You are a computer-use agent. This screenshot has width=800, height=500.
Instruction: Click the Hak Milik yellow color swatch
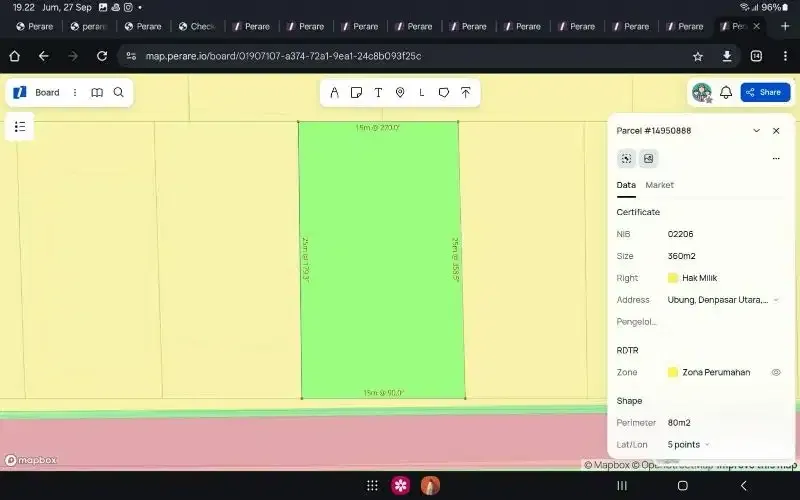(673, 278)
